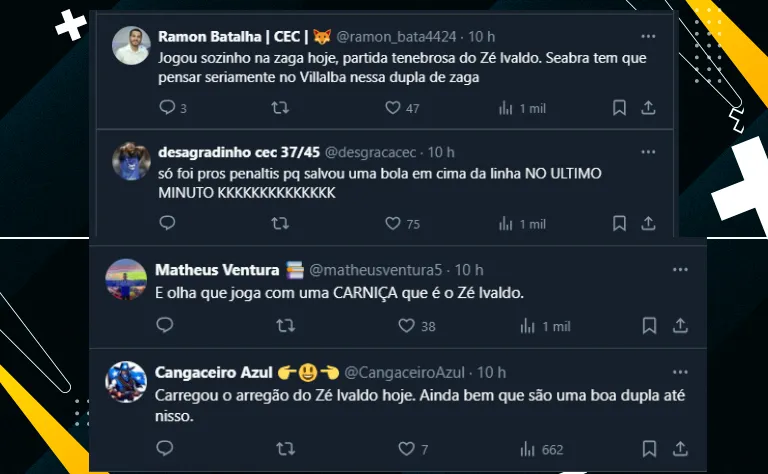
Task: Share Ramon Batalha's tweet
Action: [x=648, y=108]
